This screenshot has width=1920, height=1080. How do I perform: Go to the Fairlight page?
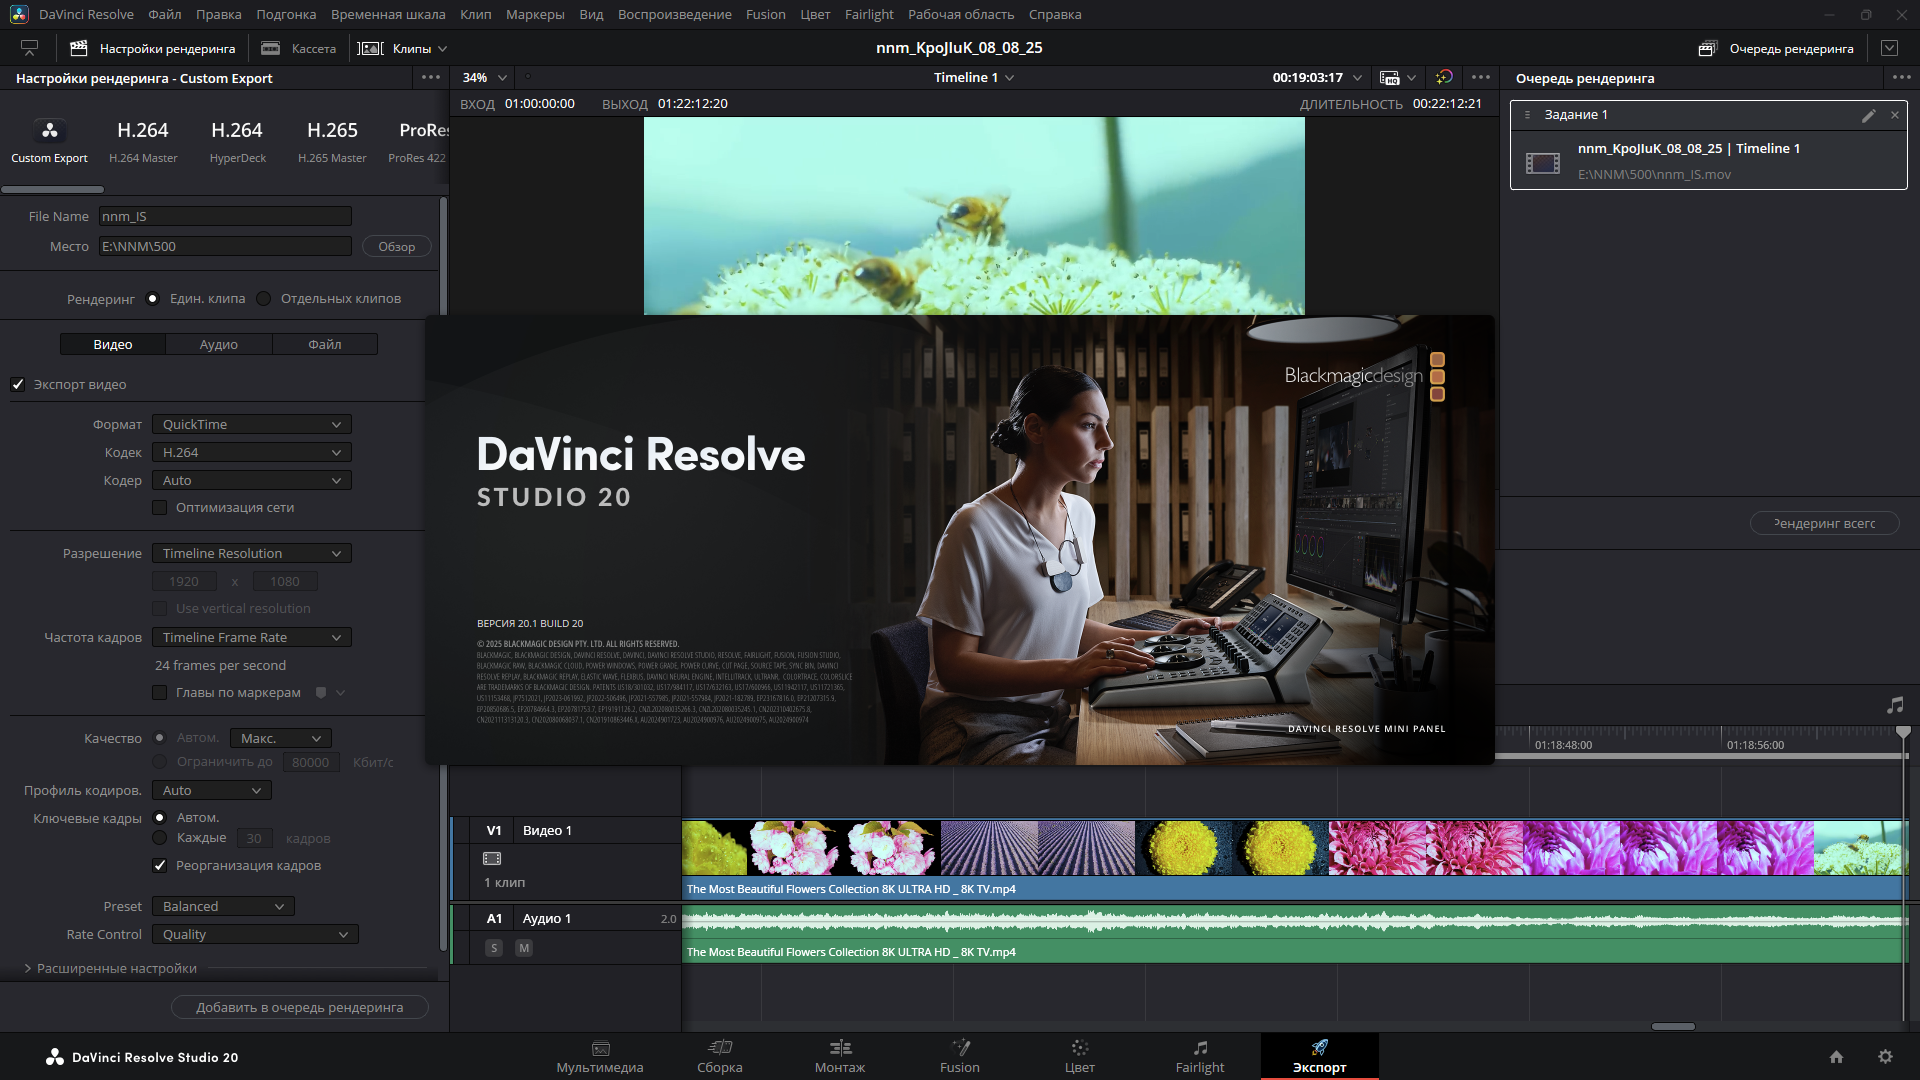click(x=1200, y=1057)
